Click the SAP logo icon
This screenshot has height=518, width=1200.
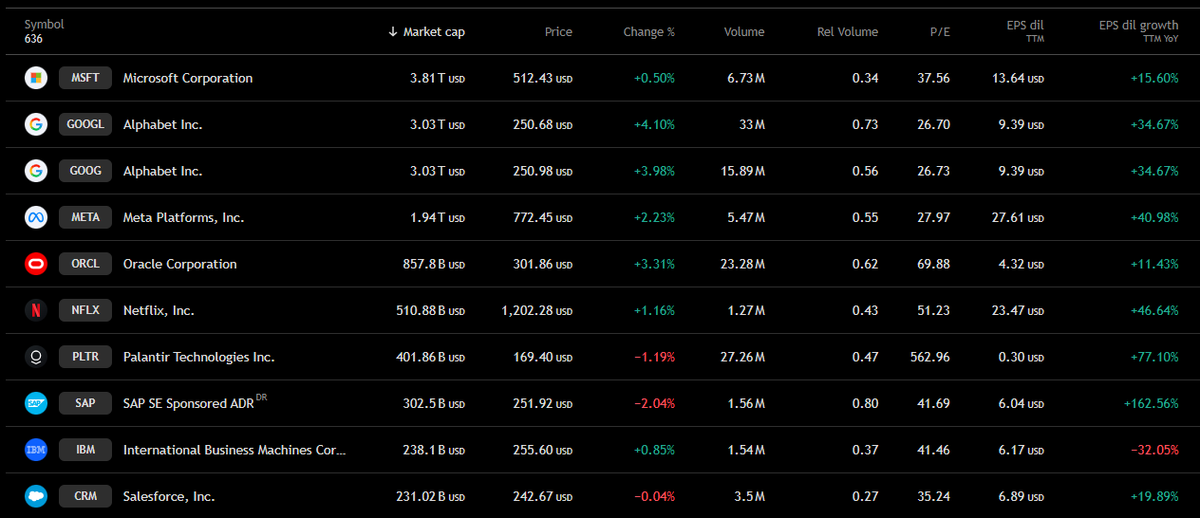(x=36, y=403)
